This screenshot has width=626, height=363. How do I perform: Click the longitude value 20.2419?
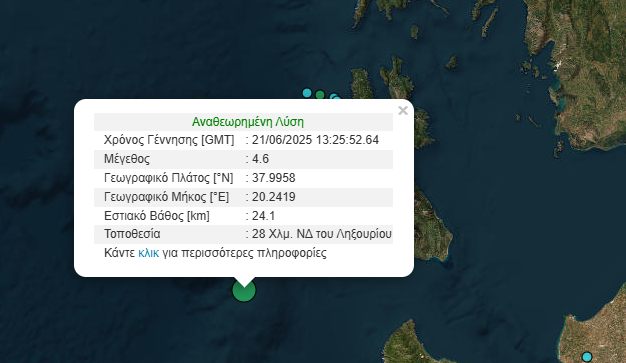point(273,197)
